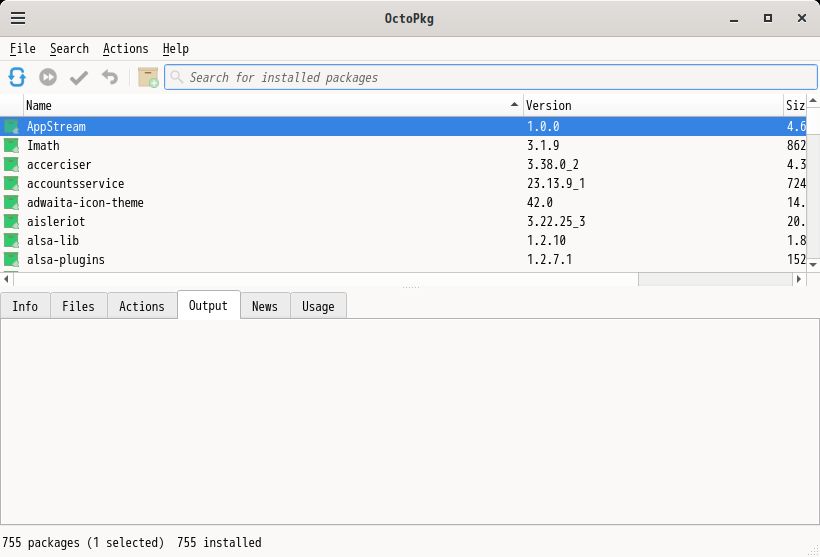Click version 1.2.7.1 cell
Viewport: 820px width, 557px height.
(549, 259)
